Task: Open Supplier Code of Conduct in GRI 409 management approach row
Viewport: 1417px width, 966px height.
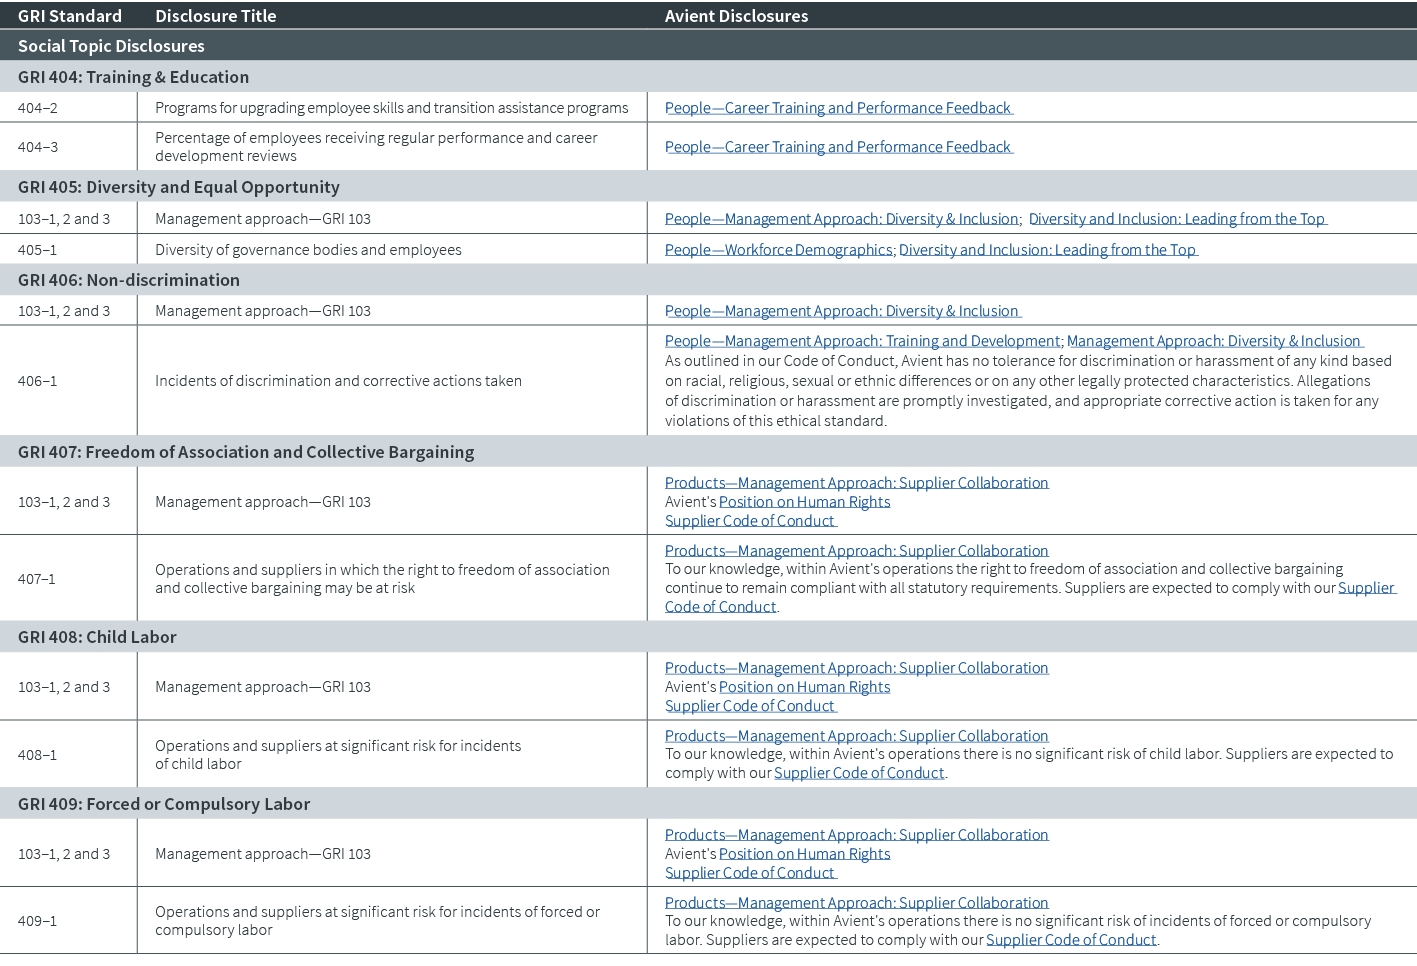Action: point(749,873)
